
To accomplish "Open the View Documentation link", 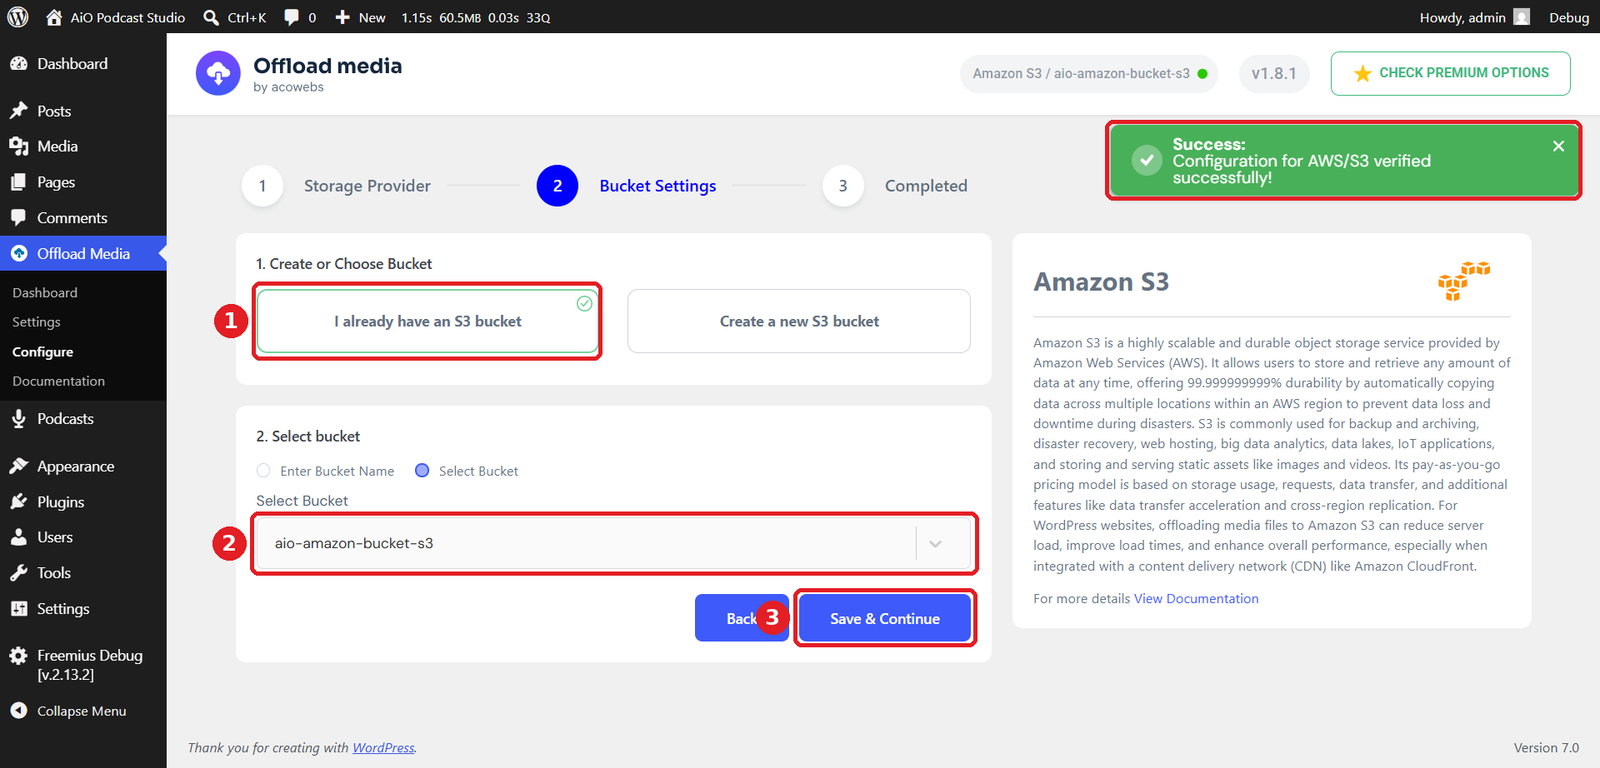I will point(1196,599).
